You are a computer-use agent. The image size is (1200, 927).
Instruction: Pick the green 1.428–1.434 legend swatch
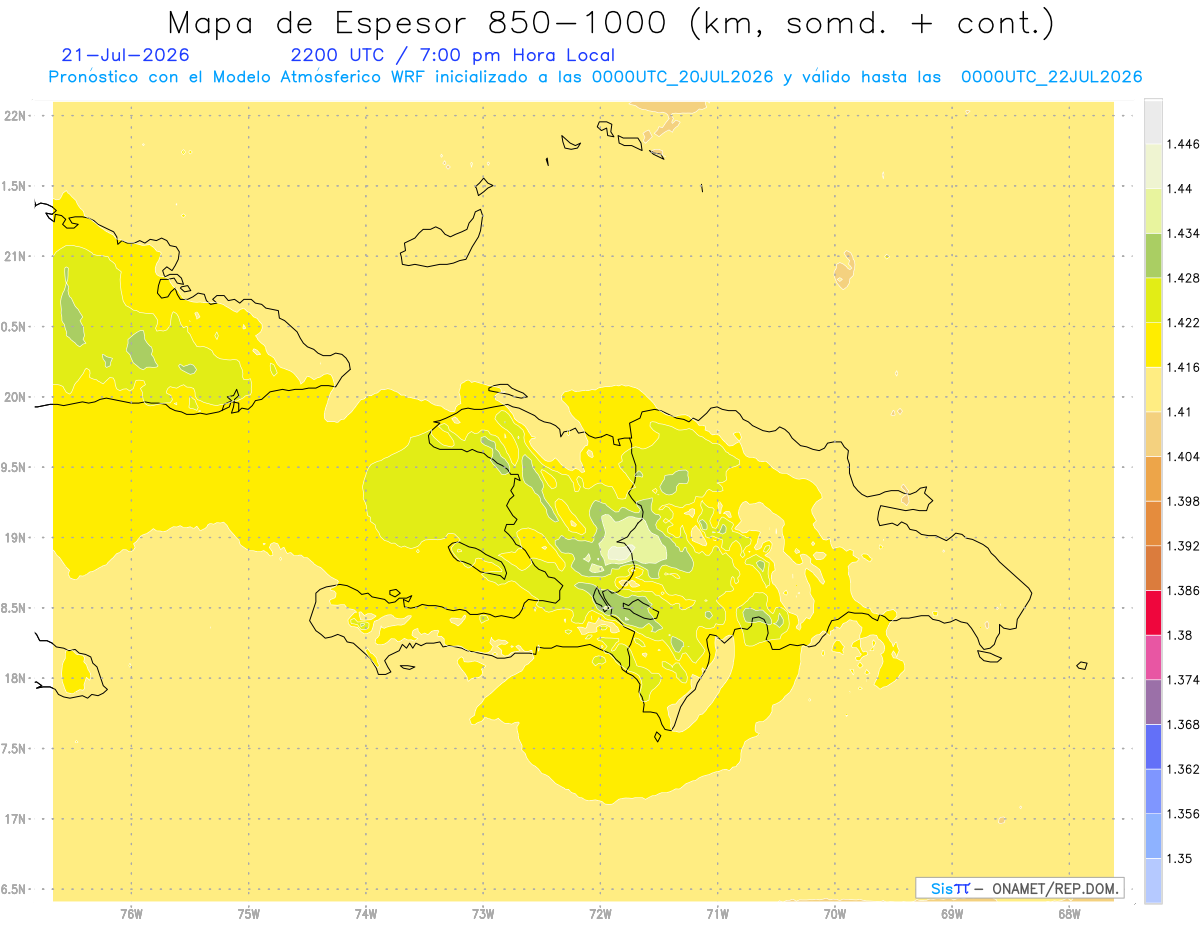(x=1153, y=255)
